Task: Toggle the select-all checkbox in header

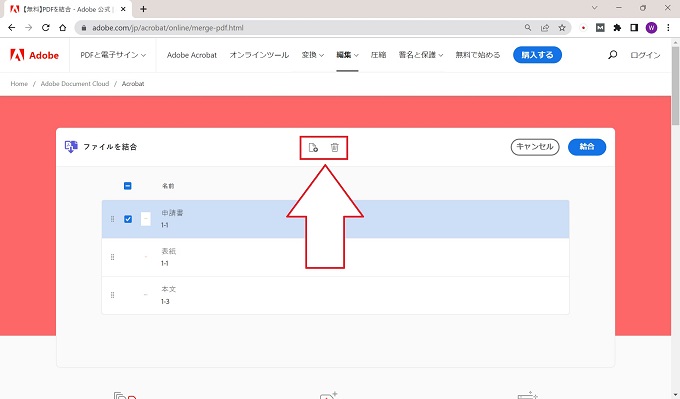Action: click(128, 186)
